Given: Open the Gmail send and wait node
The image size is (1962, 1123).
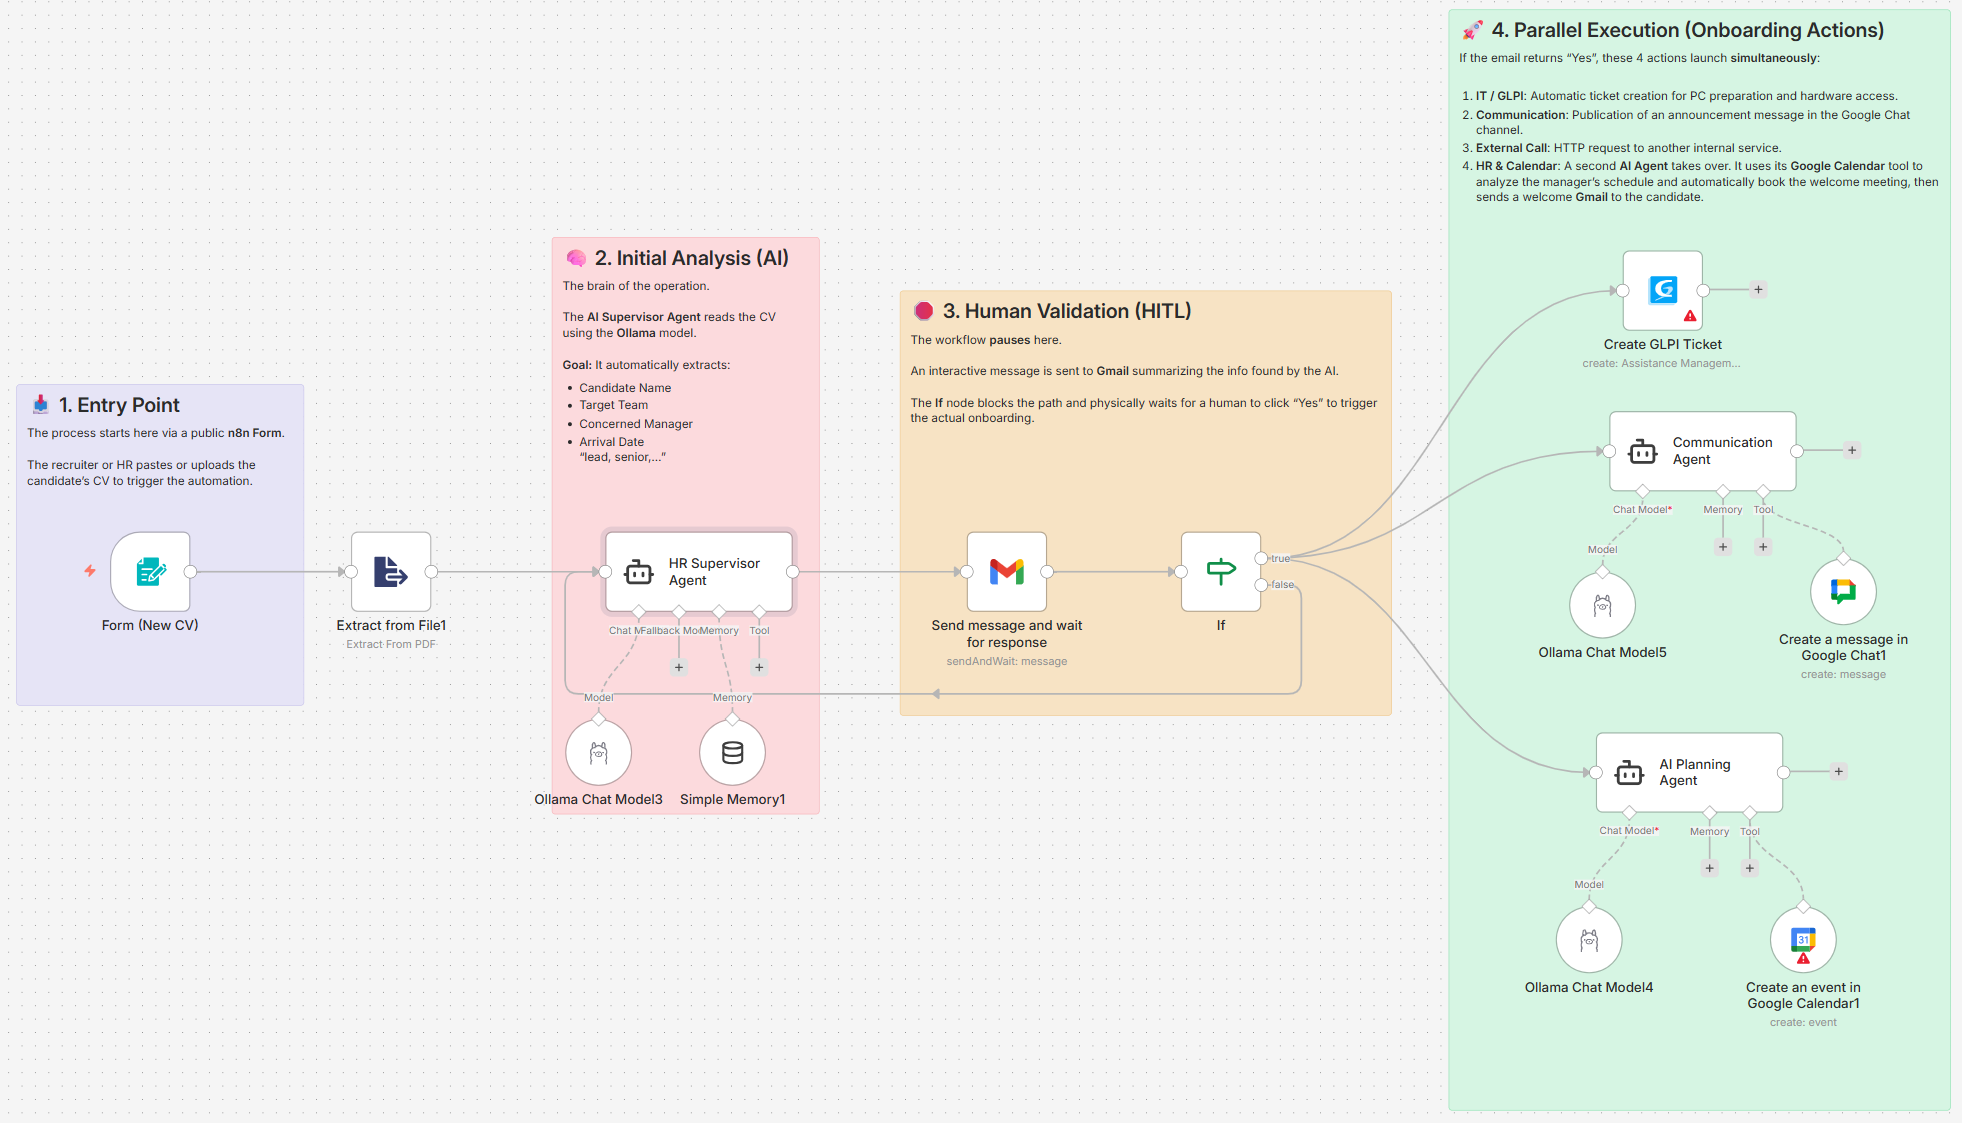Looking at the screenshot, I should click(x=1006, y=571).
